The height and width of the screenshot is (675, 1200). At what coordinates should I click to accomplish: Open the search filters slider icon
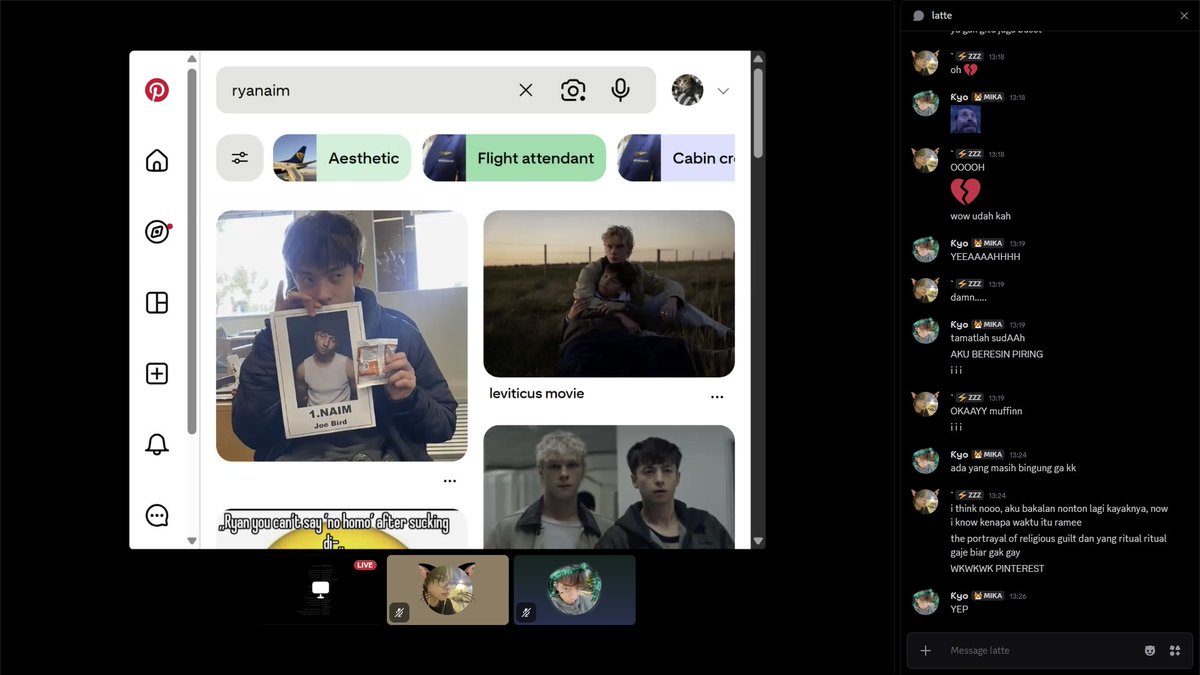(240, 158)
